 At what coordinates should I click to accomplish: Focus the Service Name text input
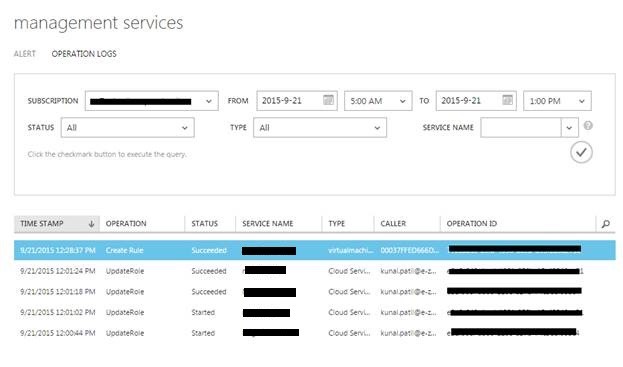521,128
